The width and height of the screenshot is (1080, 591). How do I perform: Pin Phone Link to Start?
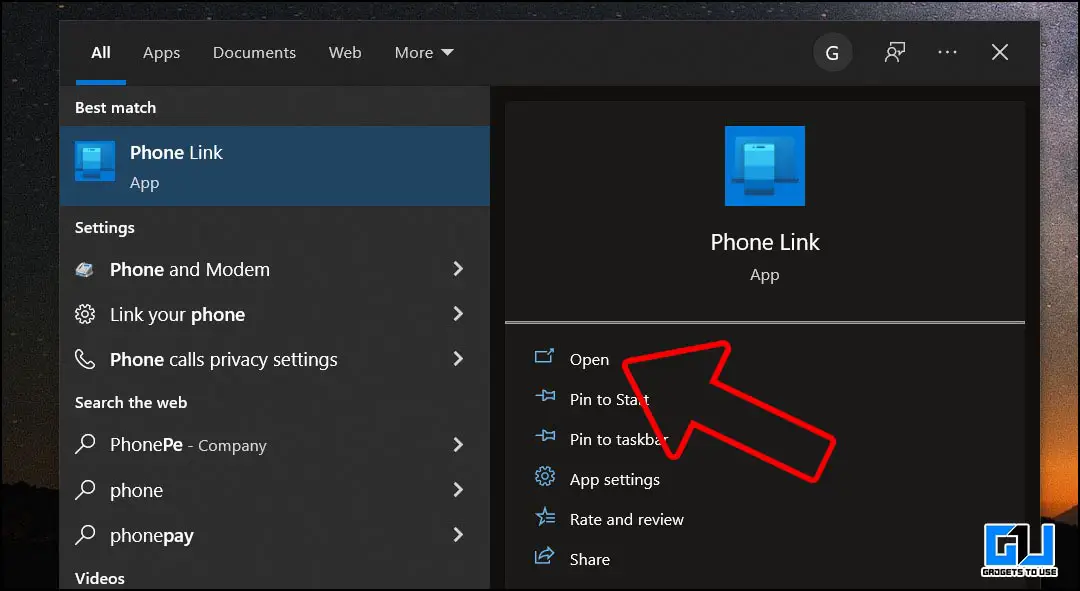tap(610, 400)
